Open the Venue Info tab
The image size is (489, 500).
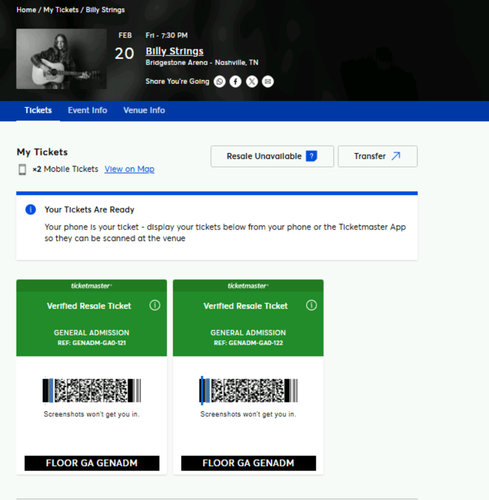pos(144,110)
